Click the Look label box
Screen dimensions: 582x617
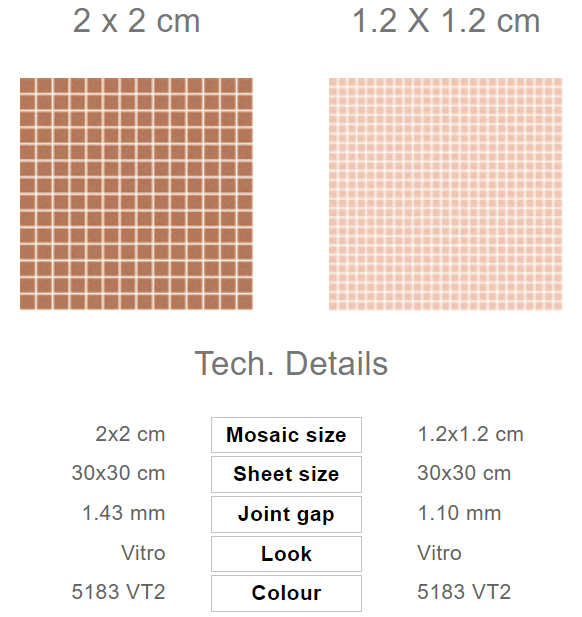(286, 554)
